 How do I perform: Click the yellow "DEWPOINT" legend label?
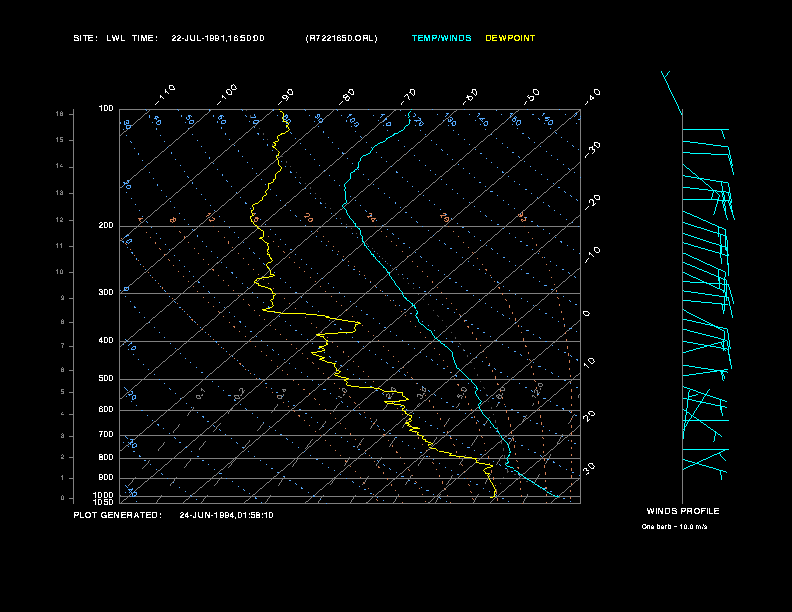tap(510, 38)
